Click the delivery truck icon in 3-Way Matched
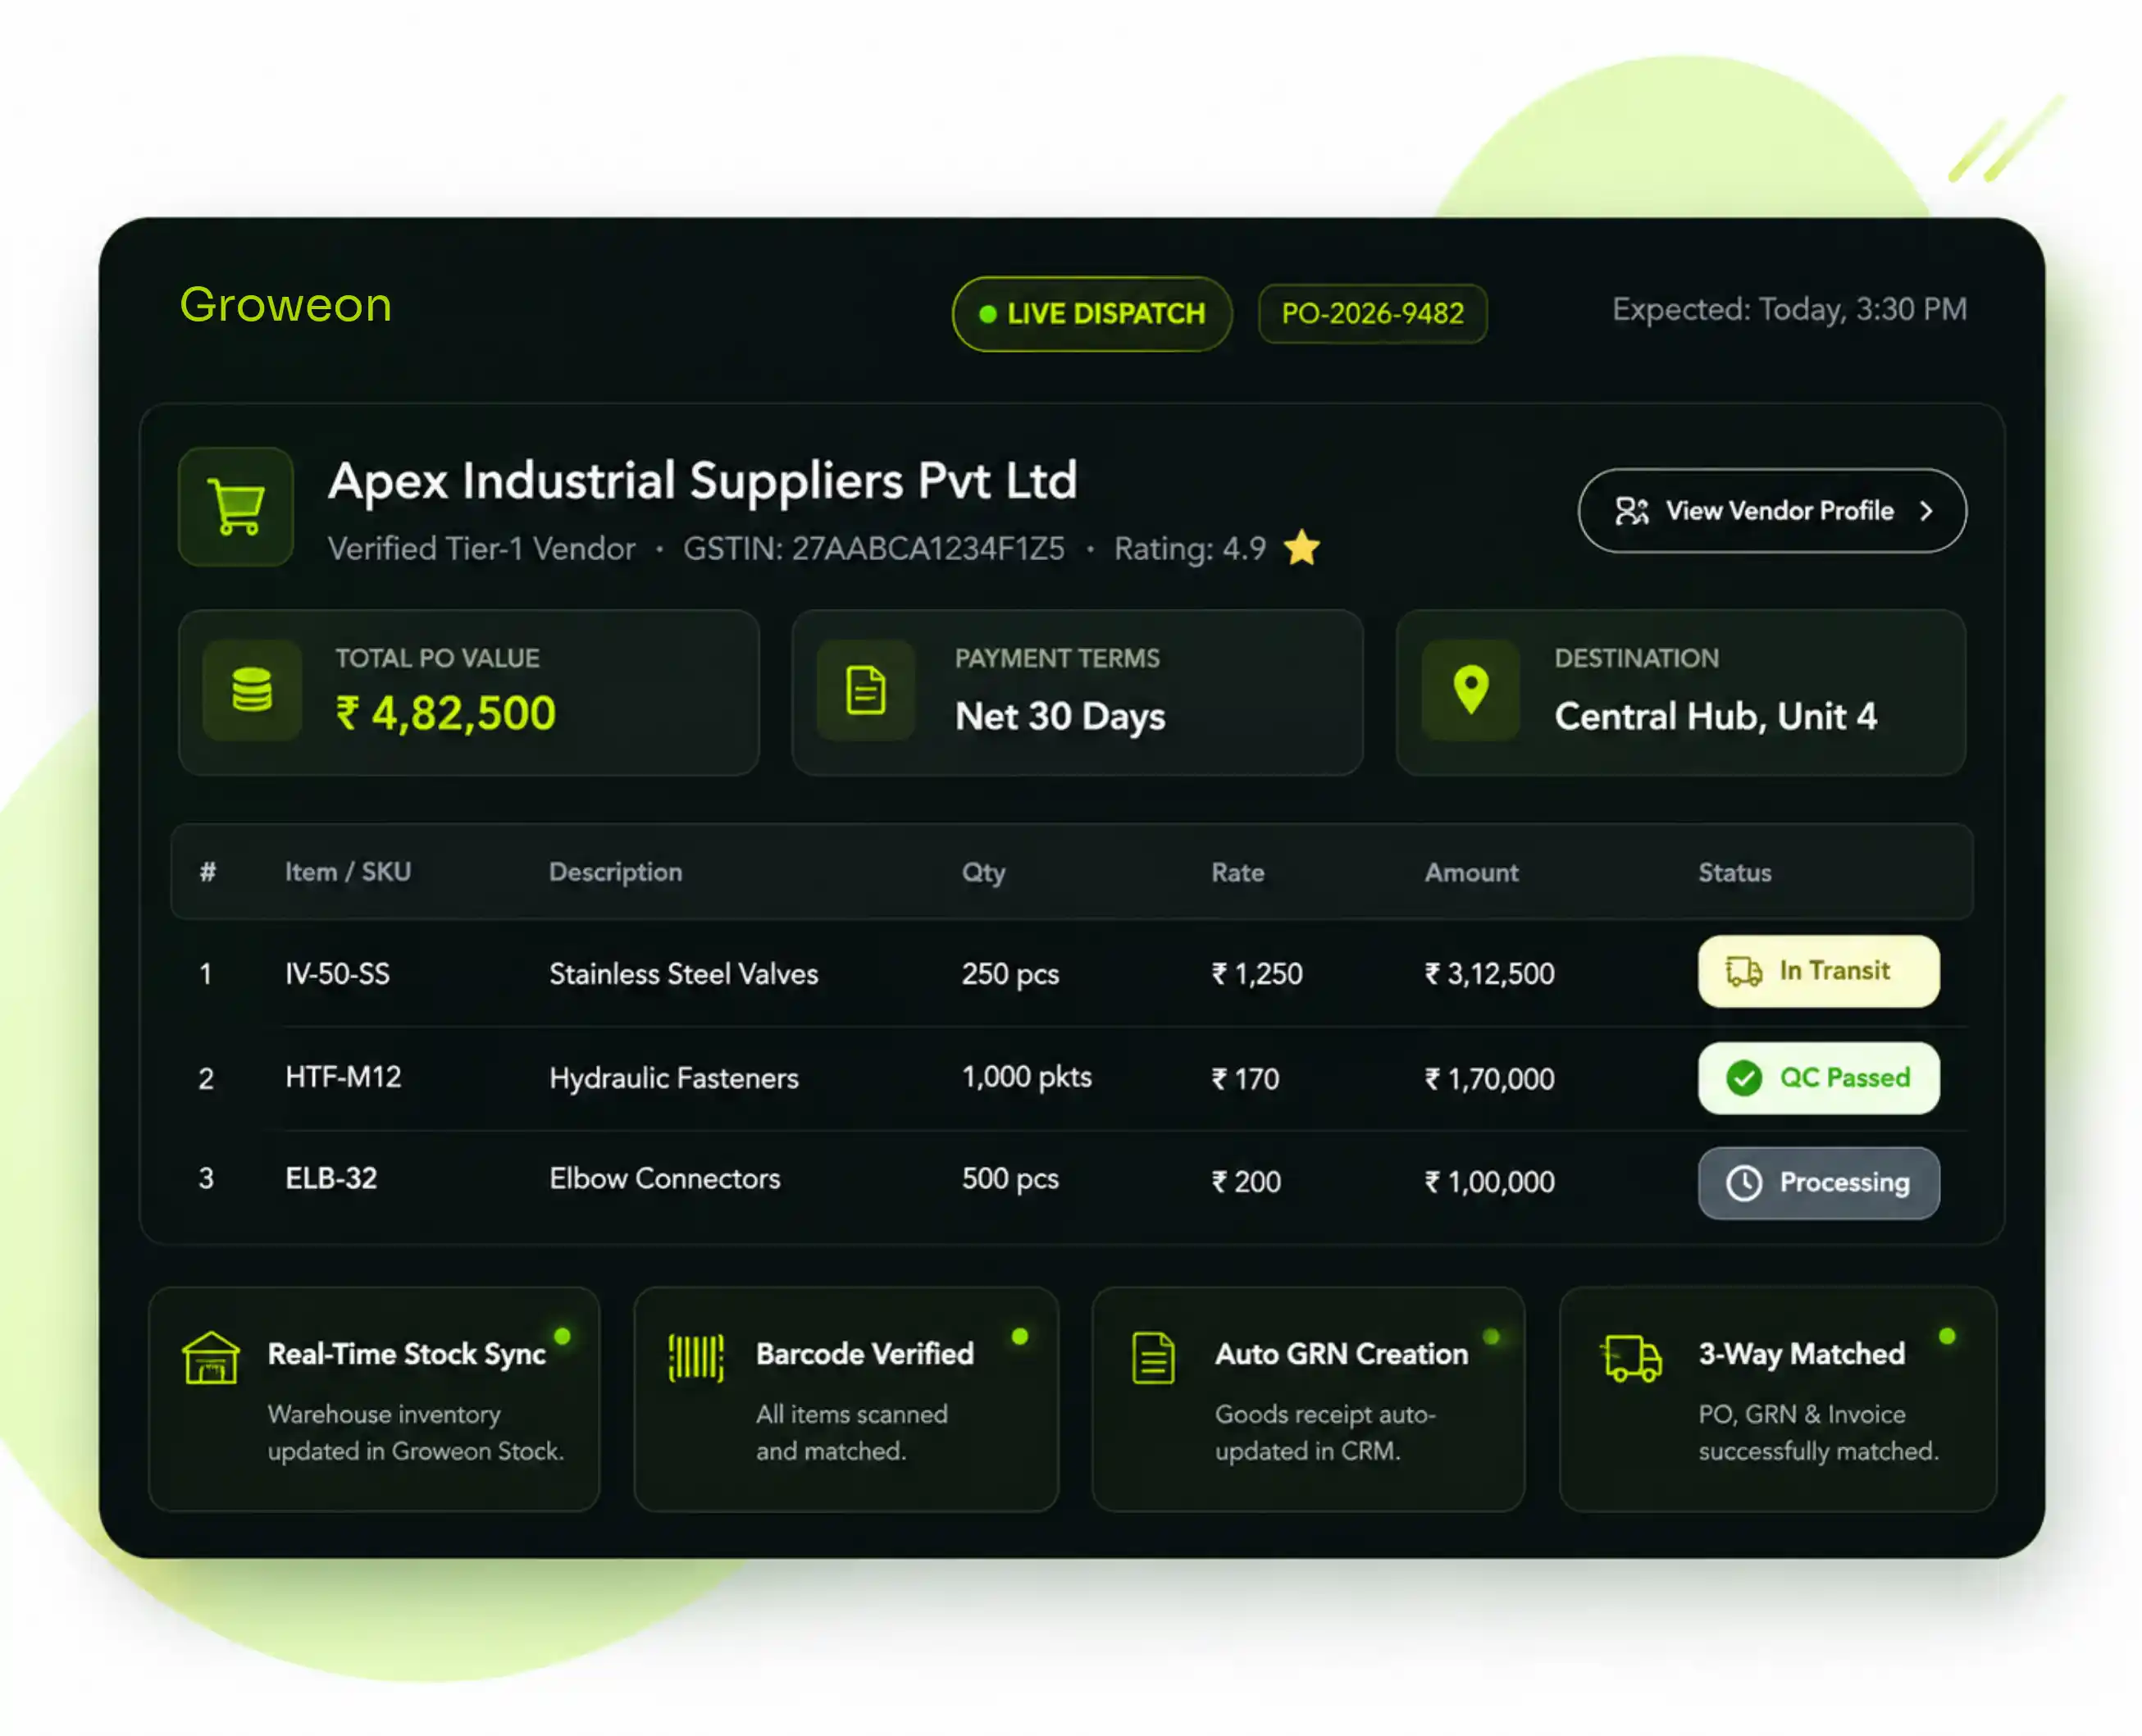2142x1736 pixels. pos(1632,1358)
